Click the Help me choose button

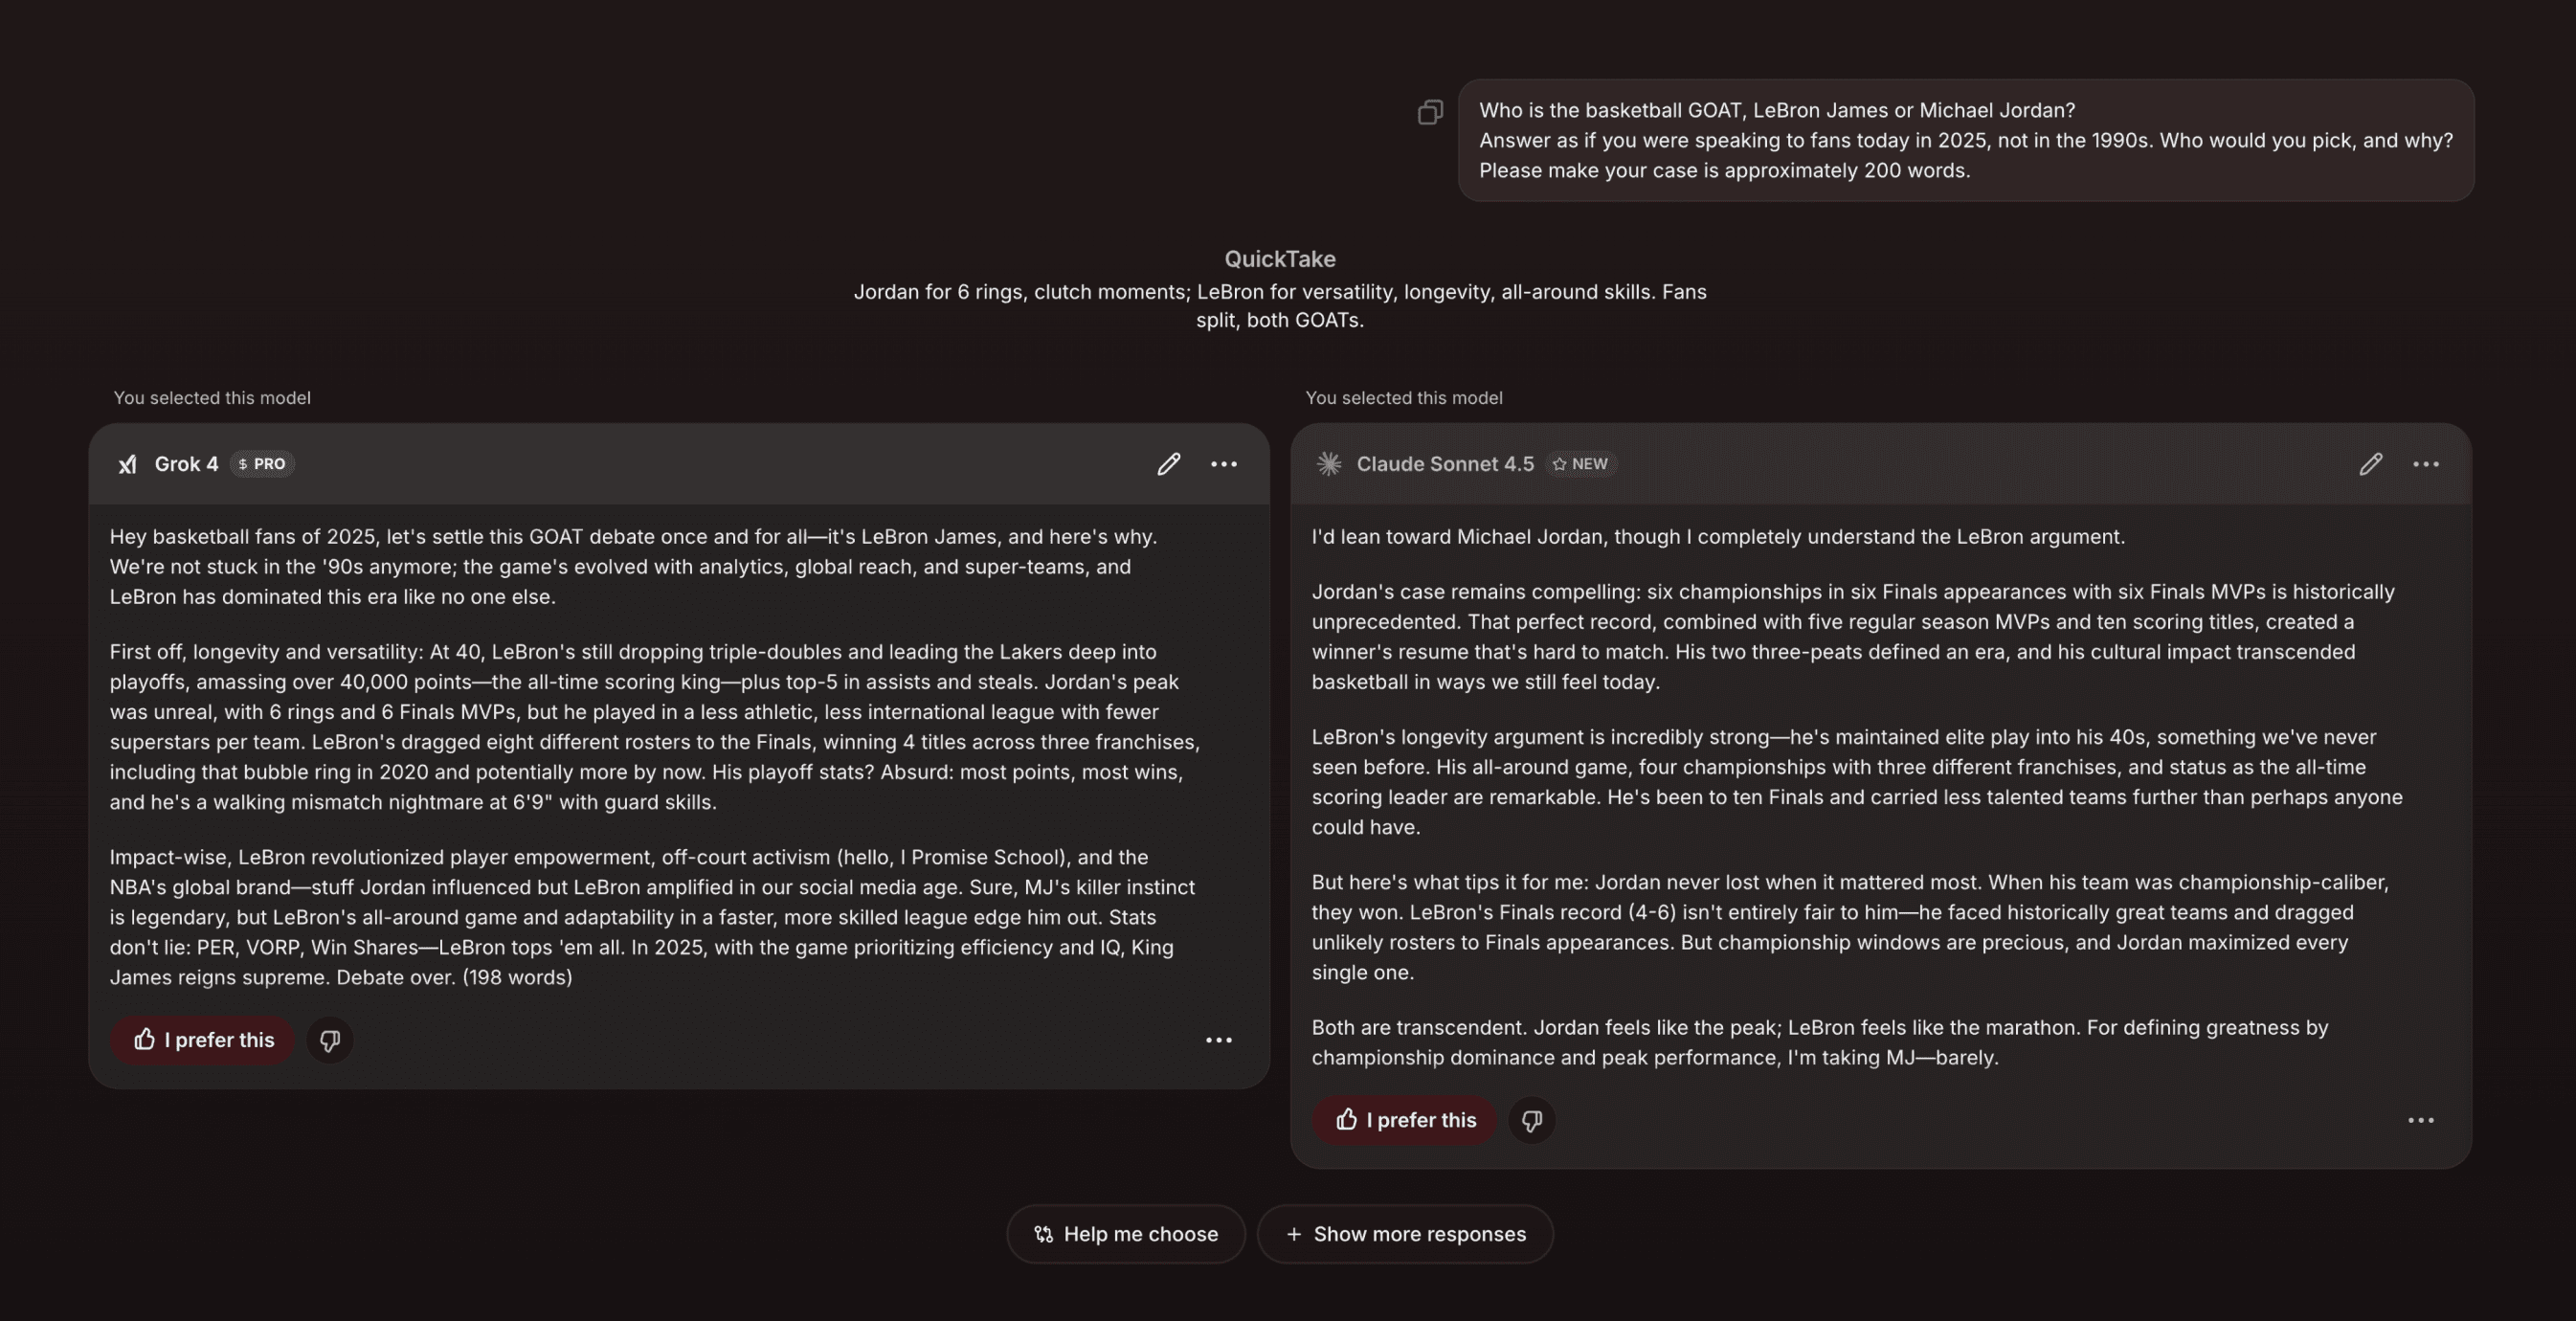click(x=1126, y=1234)
